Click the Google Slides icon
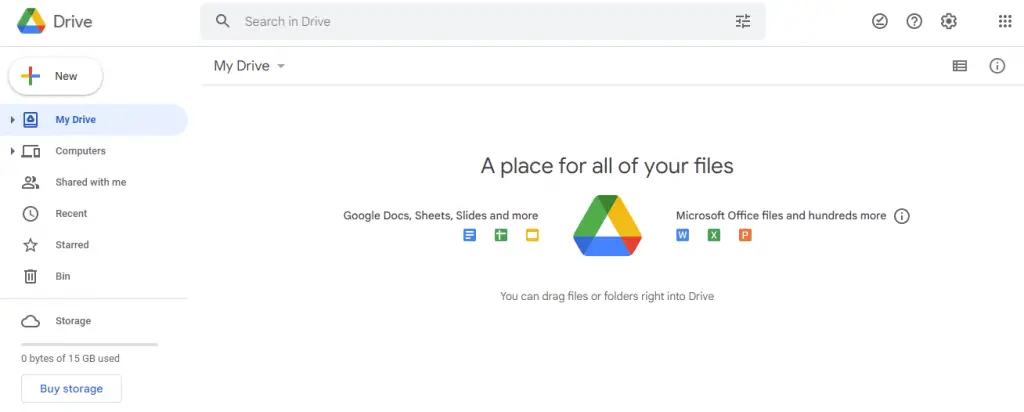The height and width of the screenshot is (412, 1024). coord(532,235)
